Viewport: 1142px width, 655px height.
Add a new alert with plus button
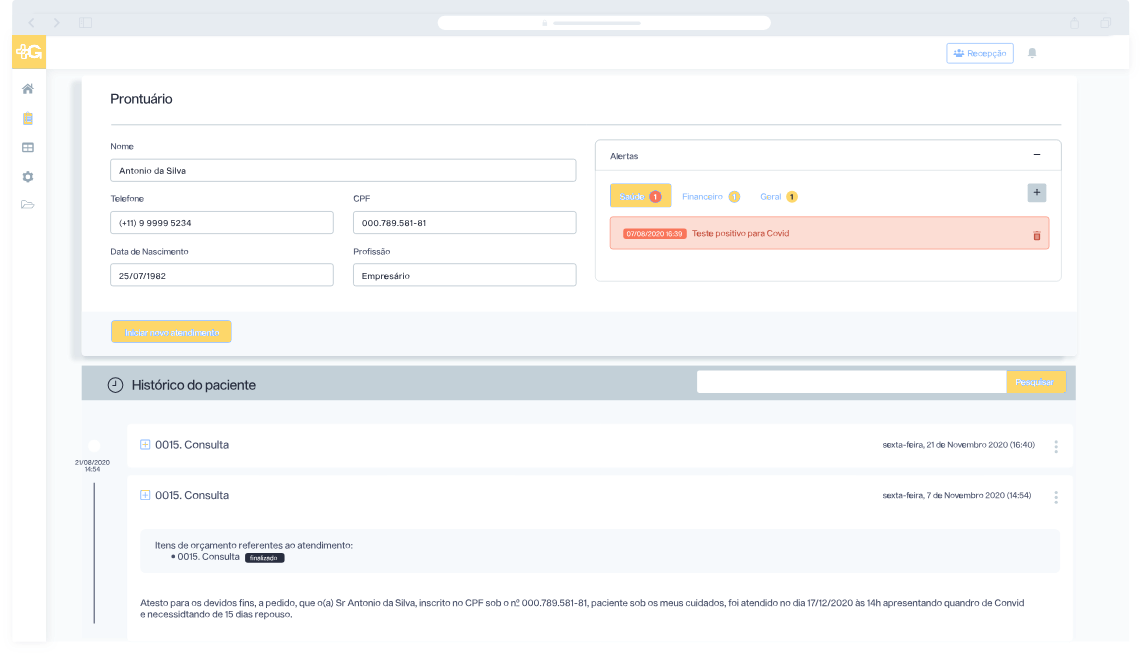[1036, 193]
